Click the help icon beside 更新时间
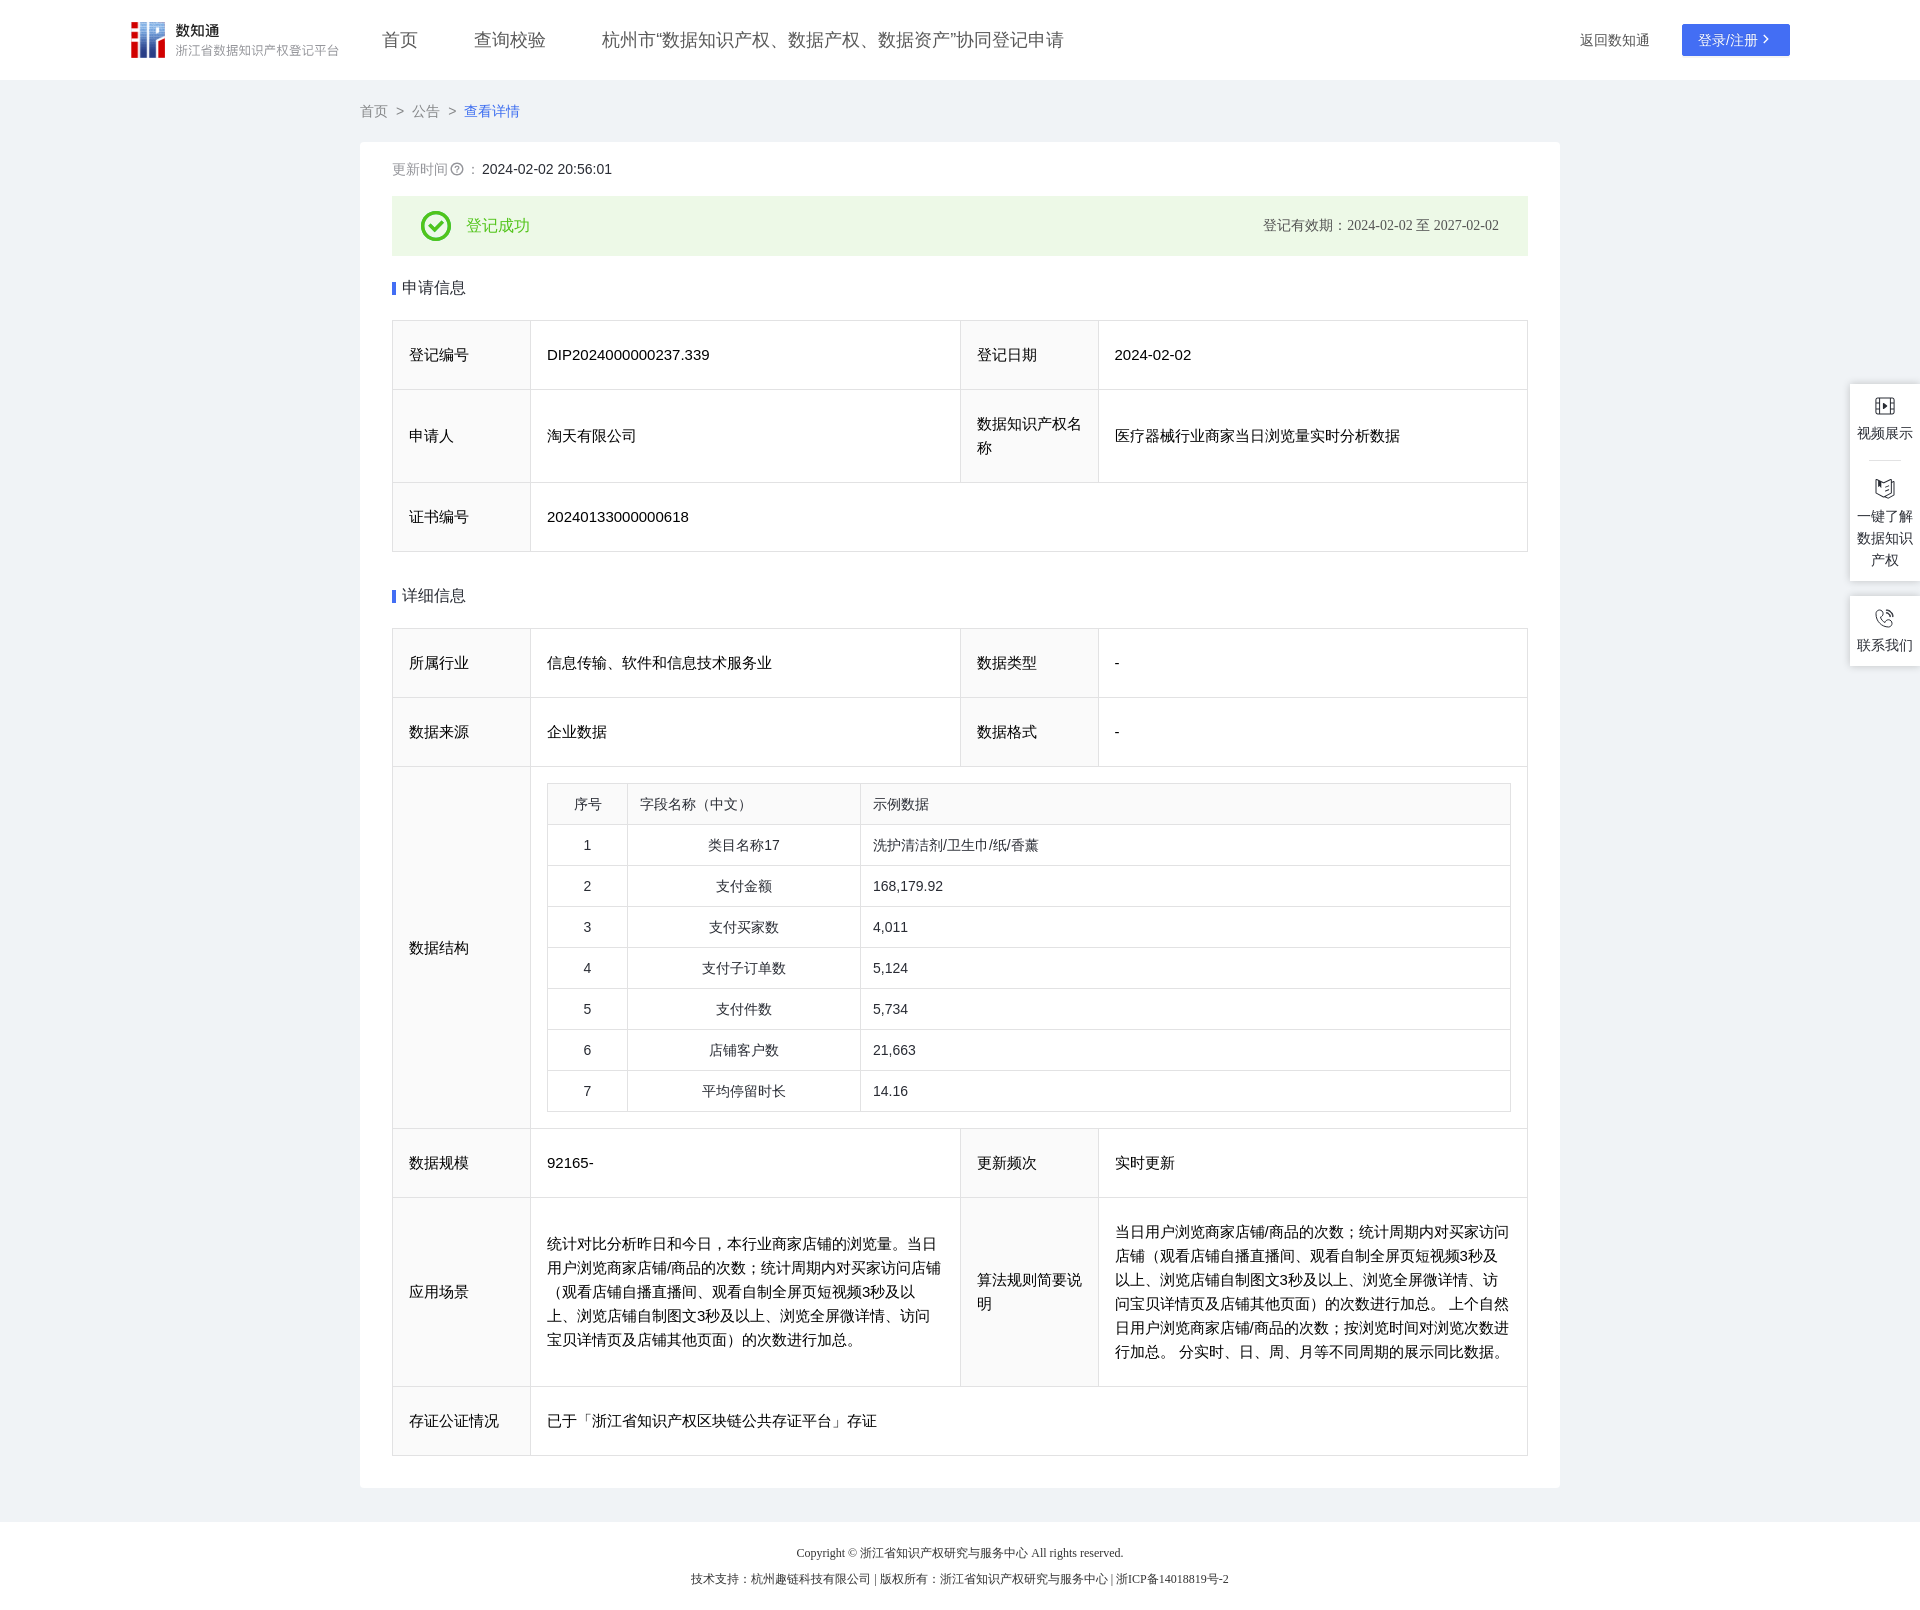 [457, 170]
